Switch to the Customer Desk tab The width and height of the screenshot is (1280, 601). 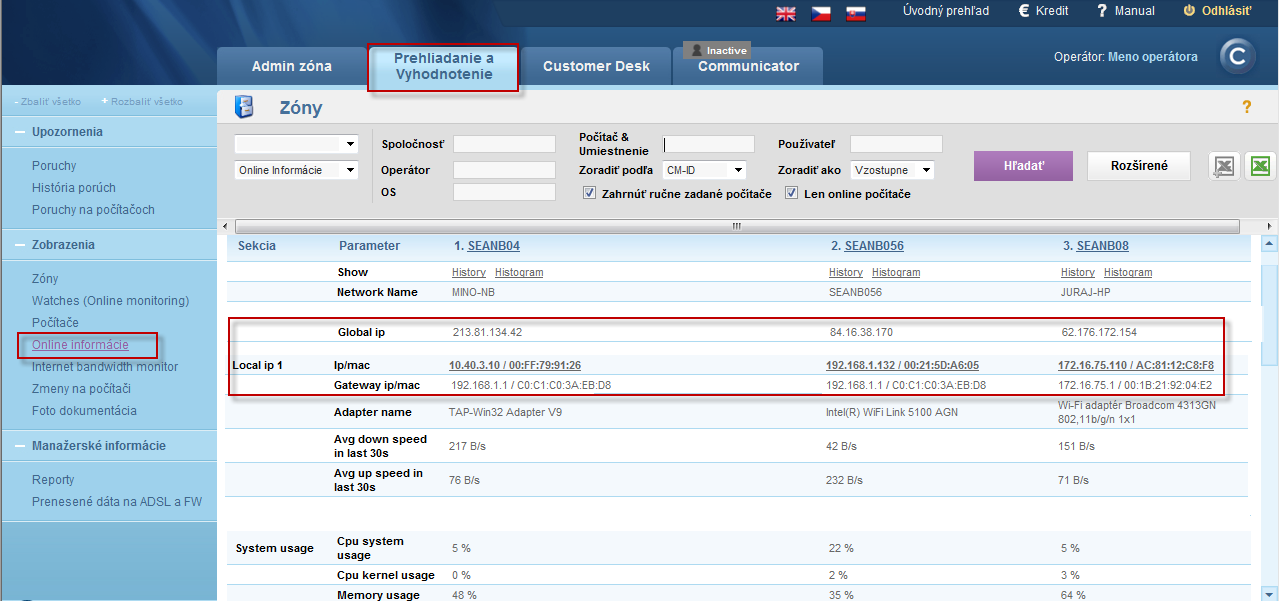pos(596,66)
